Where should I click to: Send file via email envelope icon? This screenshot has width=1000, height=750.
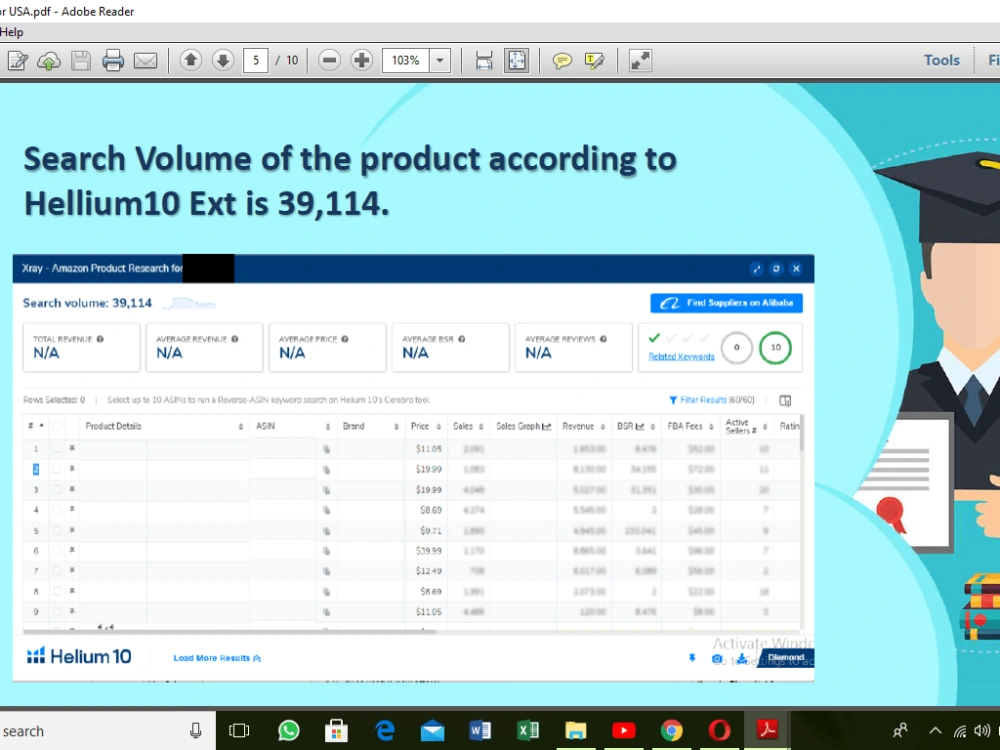point(145,61)
